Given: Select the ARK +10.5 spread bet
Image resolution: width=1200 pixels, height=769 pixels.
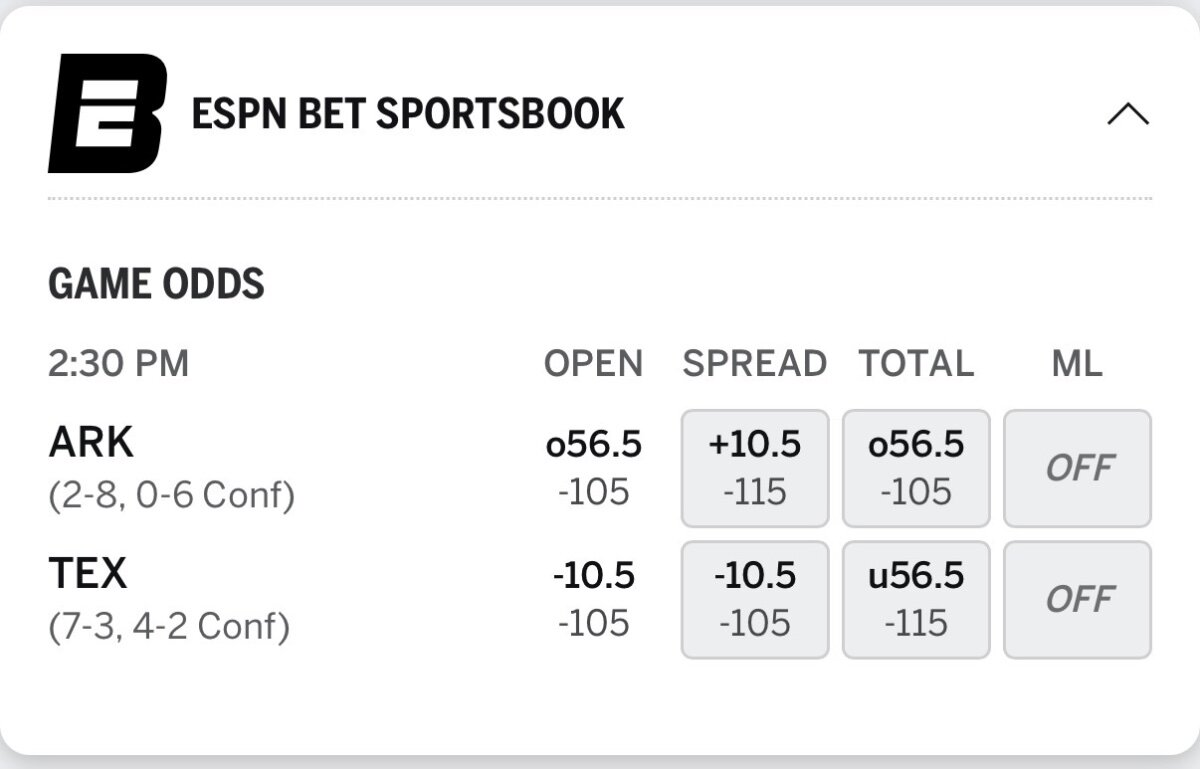Looking at the screenshot, I should [x=755, y=468].
